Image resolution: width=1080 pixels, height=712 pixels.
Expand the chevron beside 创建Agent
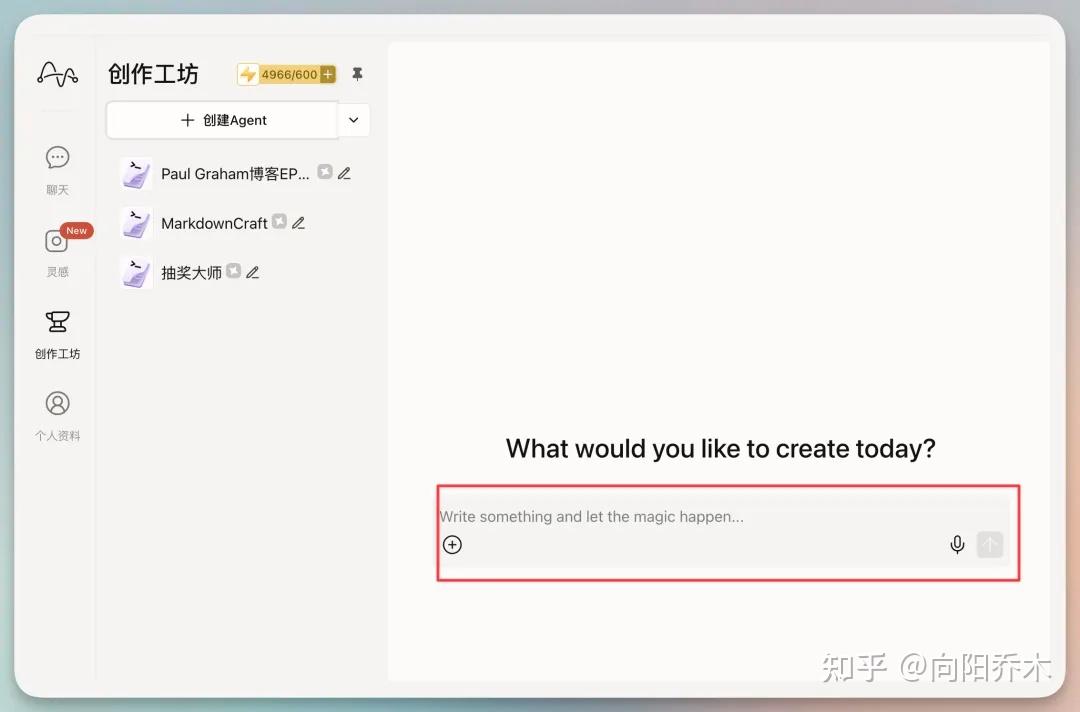coord(353,119)
